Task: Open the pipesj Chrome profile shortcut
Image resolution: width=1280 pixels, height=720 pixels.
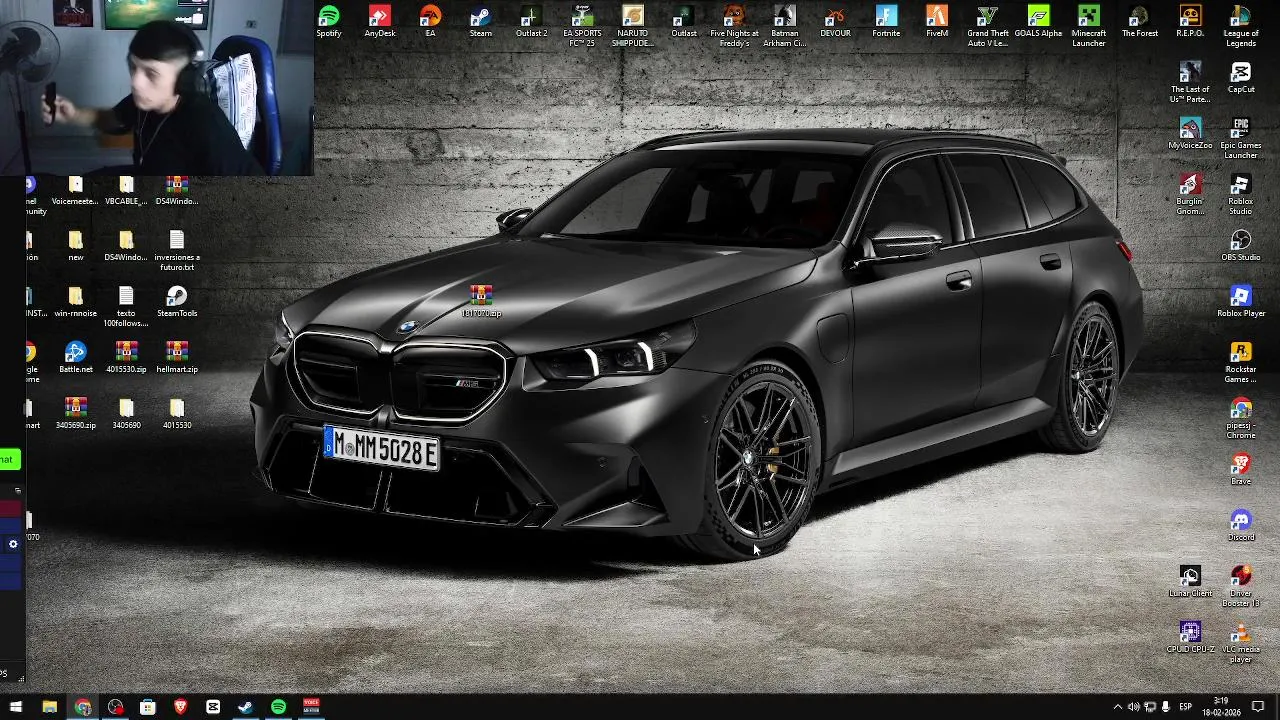Action: [1241, 418]
